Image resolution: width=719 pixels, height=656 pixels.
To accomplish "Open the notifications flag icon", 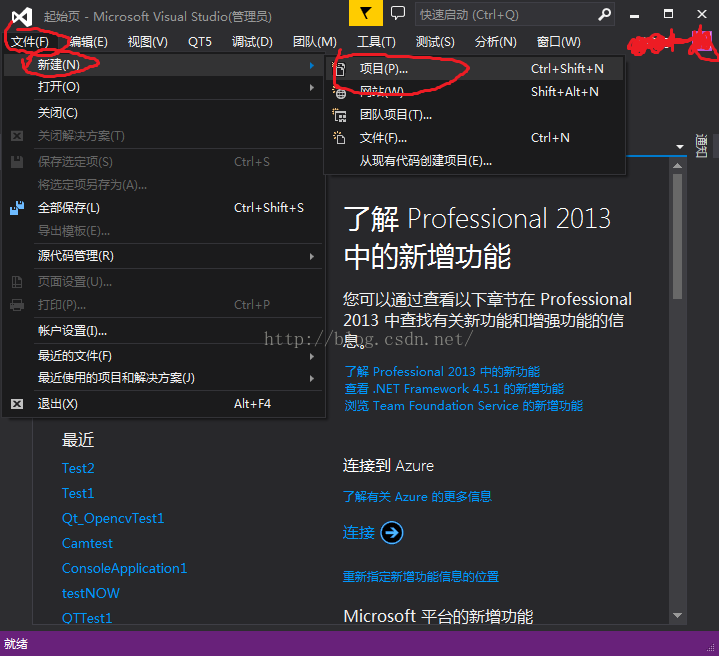I will tap(365, 13).
